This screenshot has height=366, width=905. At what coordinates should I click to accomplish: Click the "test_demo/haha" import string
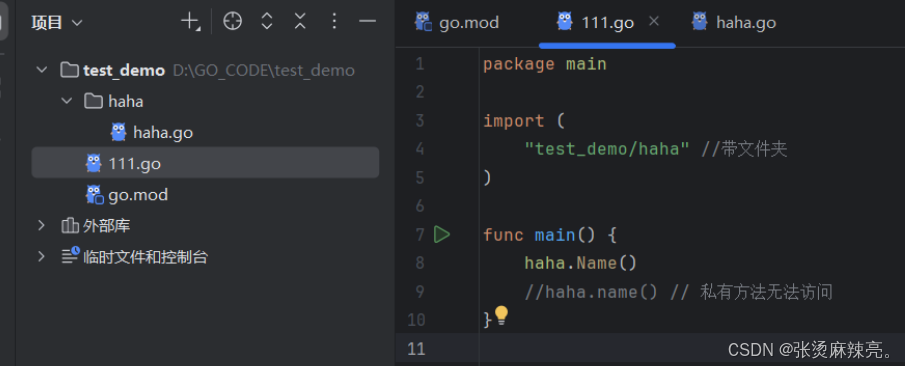(607, 150)
